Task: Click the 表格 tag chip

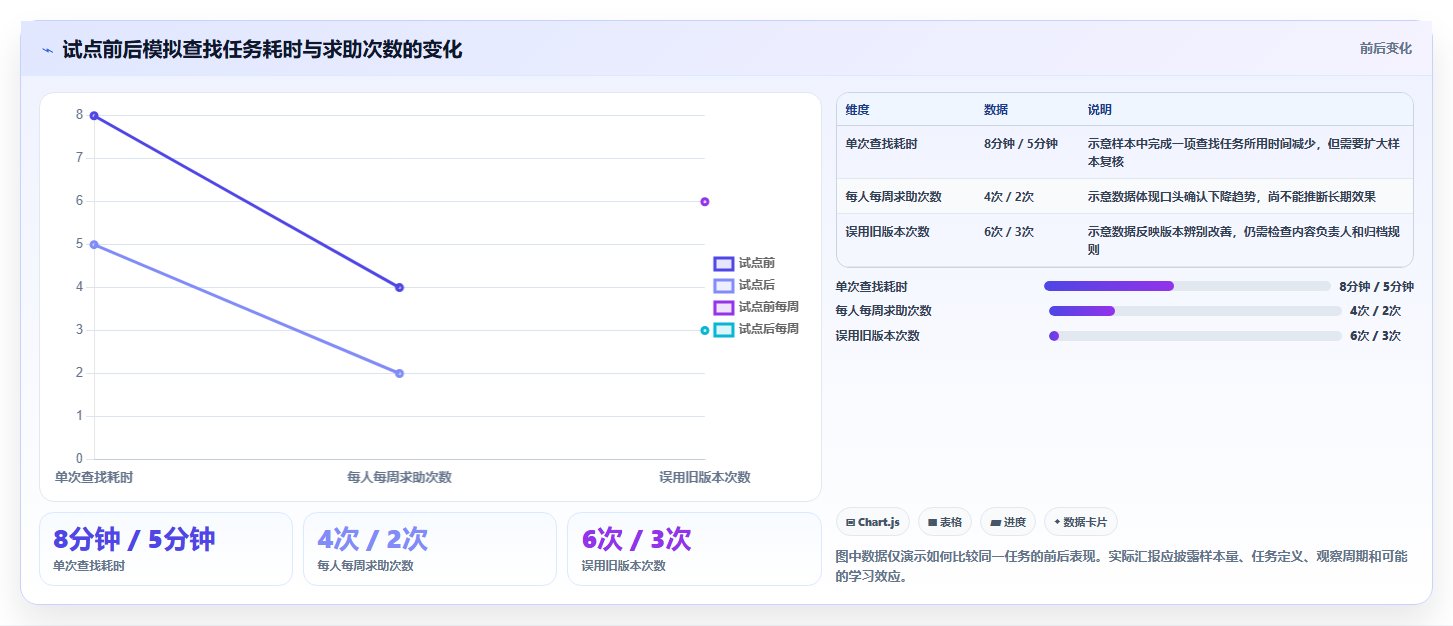Action: pos(945,522)
